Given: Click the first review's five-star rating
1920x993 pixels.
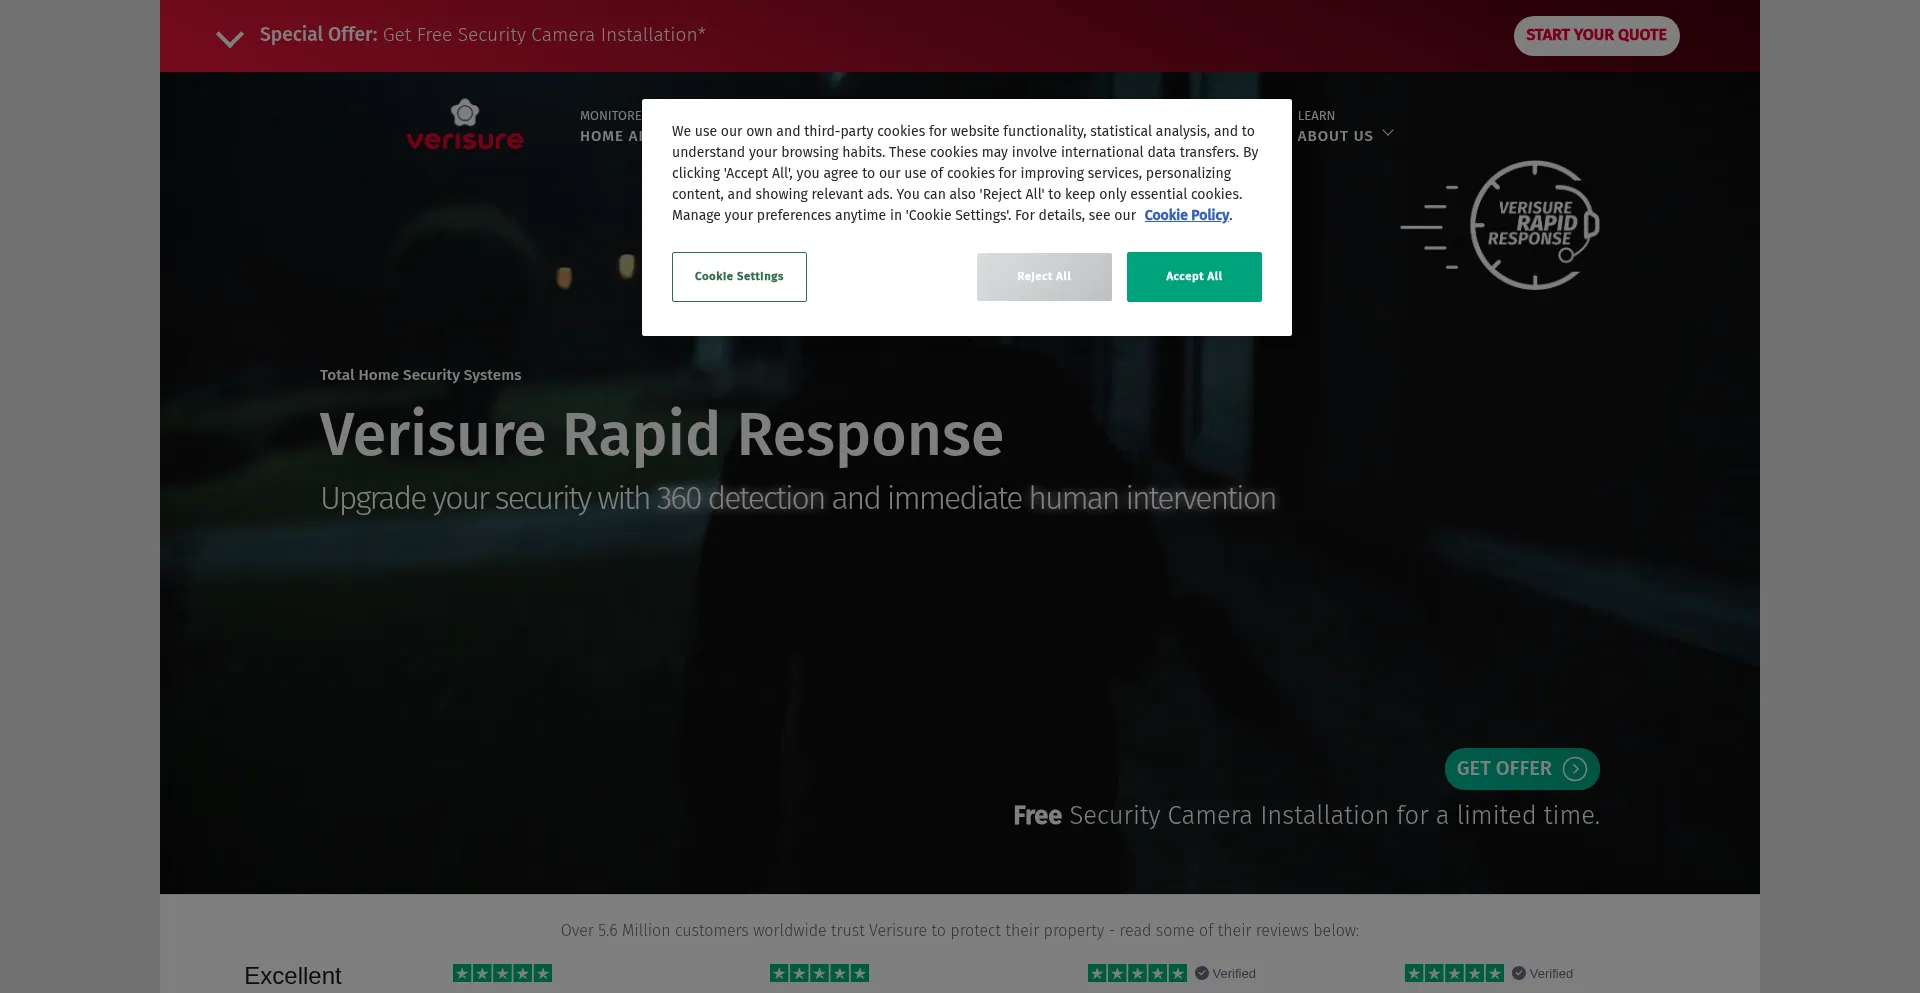Looking at the screenshot, I should (502, 973).
